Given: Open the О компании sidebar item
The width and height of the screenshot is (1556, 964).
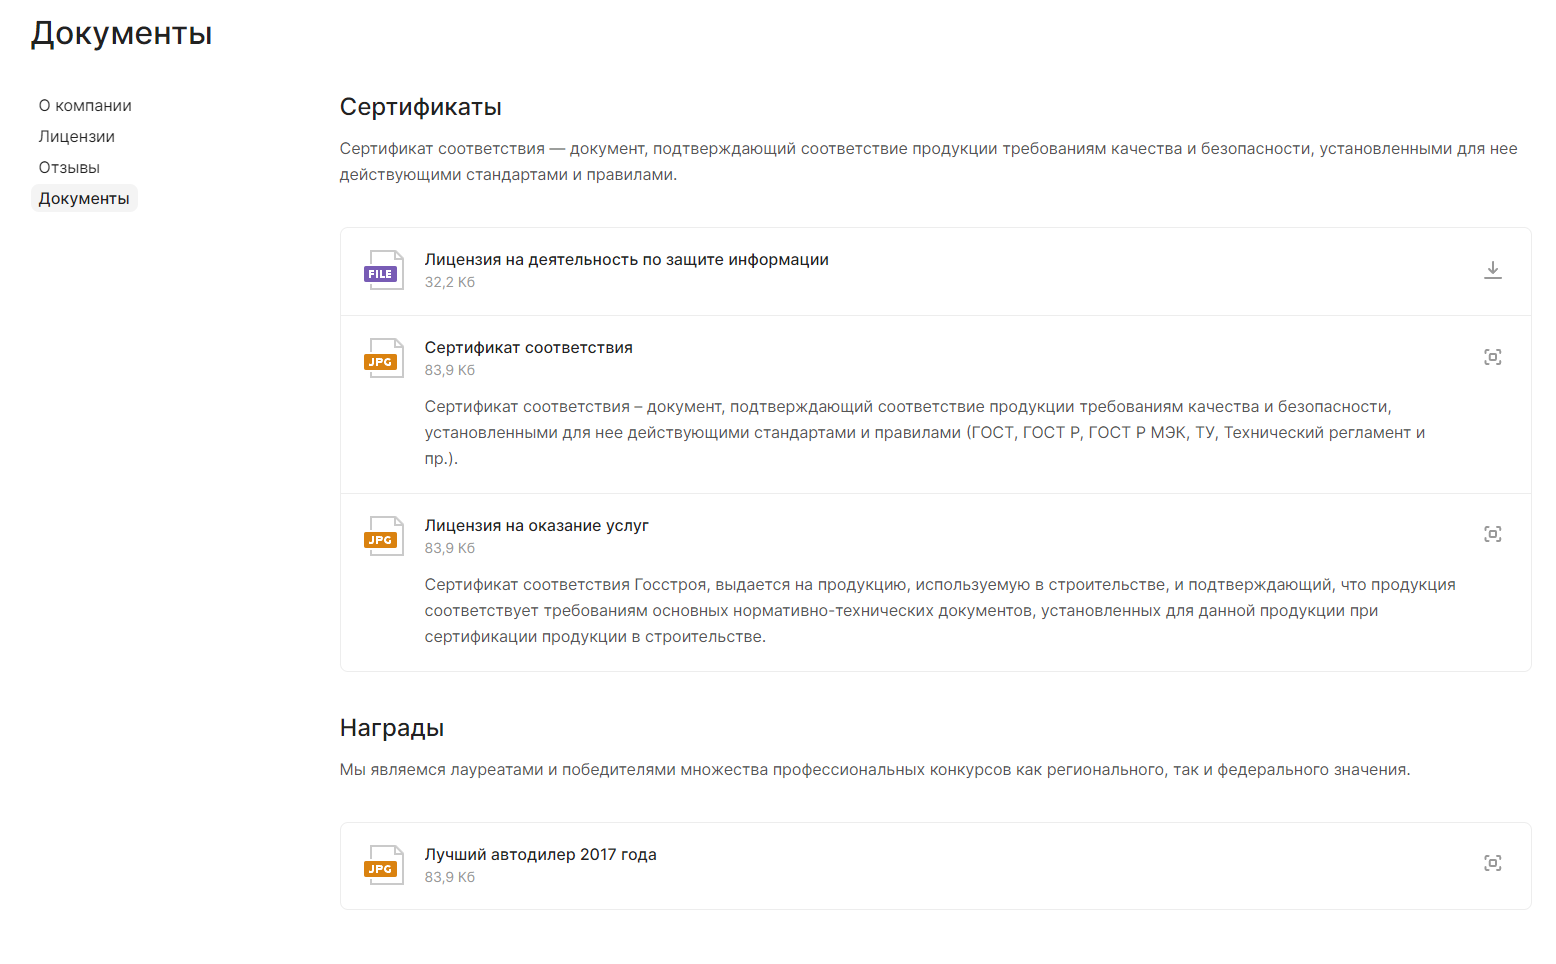Looking at the screenshot, I should [85, 106].
